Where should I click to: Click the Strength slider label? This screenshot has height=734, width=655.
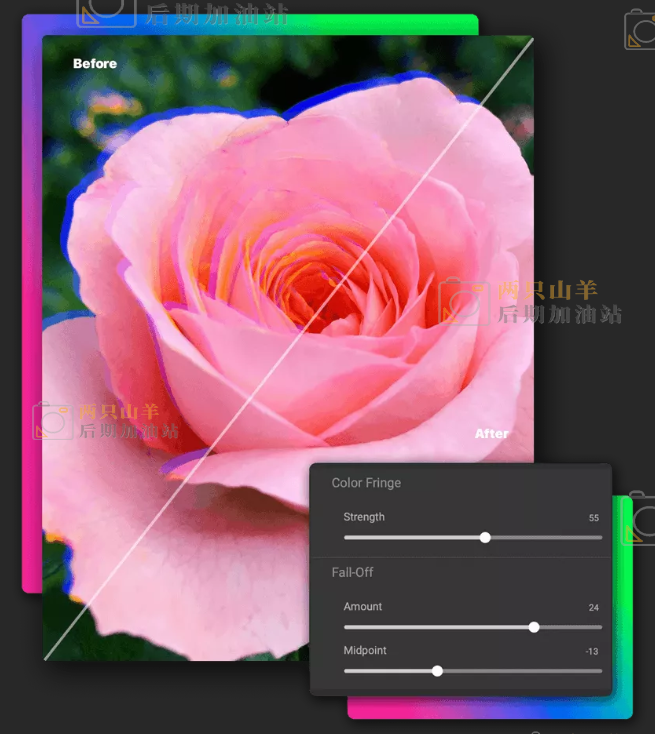point(364,517)
